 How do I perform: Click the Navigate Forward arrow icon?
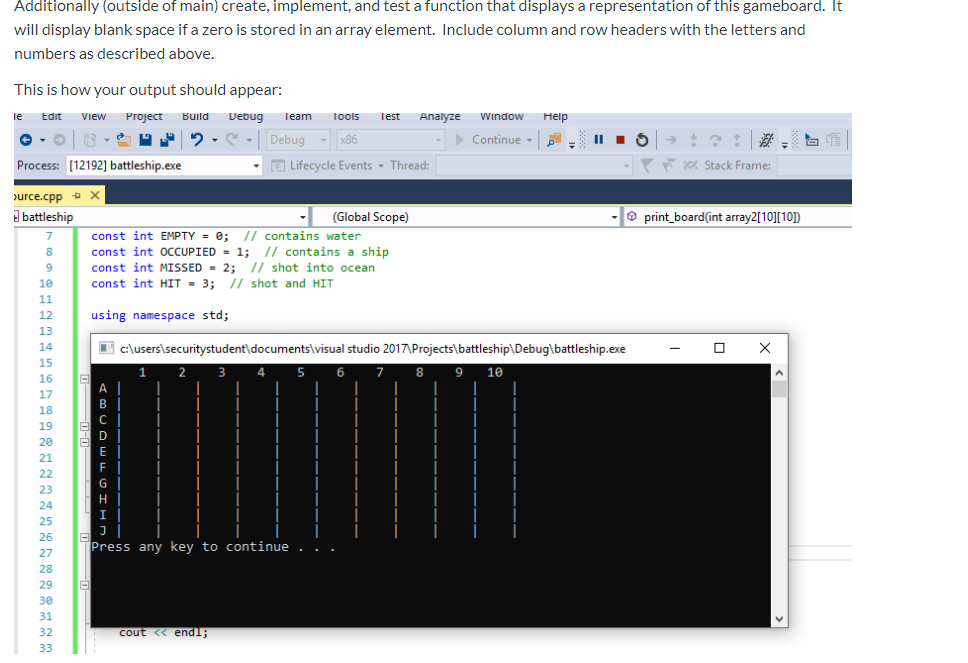pyautogui.click(x=59, y=140)
